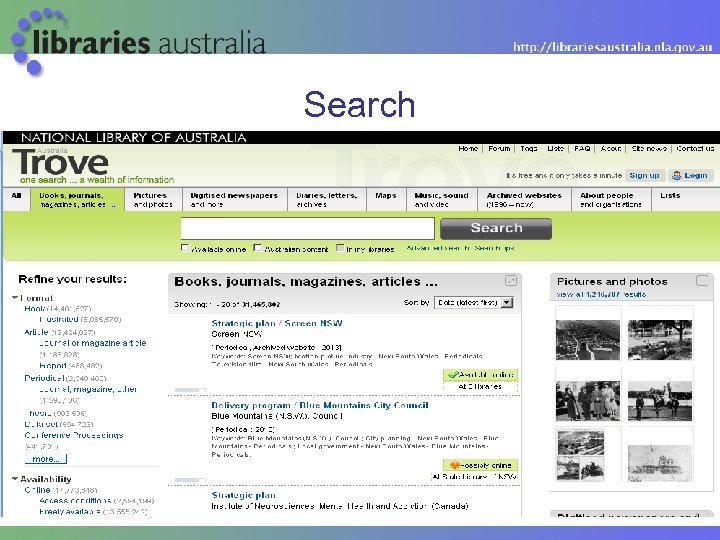Open the photo collage thumbnail
Image resolution: width=720 pixels, height=540 pixels.
point(580,455)
